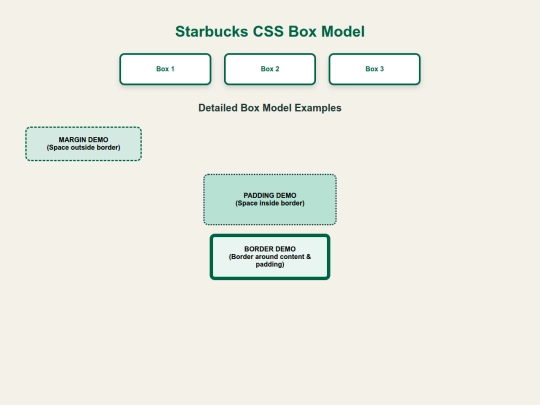Click the "Starbucks CSS Box Model" heading
This screenshot has height=405, width=540.
270,31
